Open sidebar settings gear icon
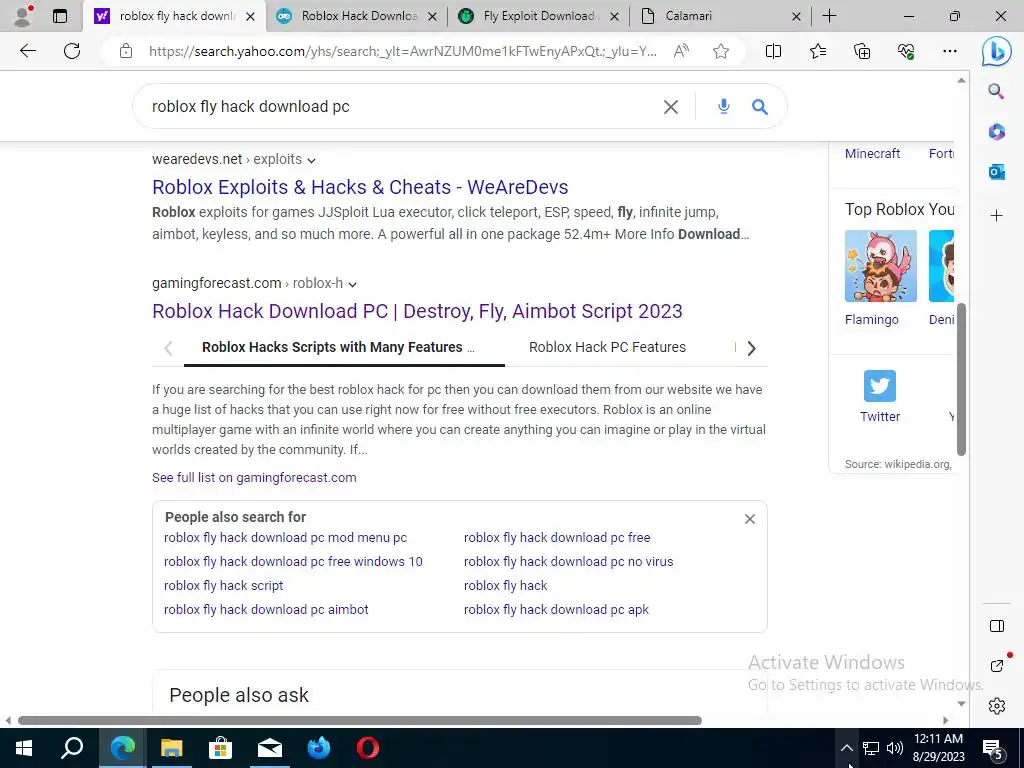 pos(997,706)
